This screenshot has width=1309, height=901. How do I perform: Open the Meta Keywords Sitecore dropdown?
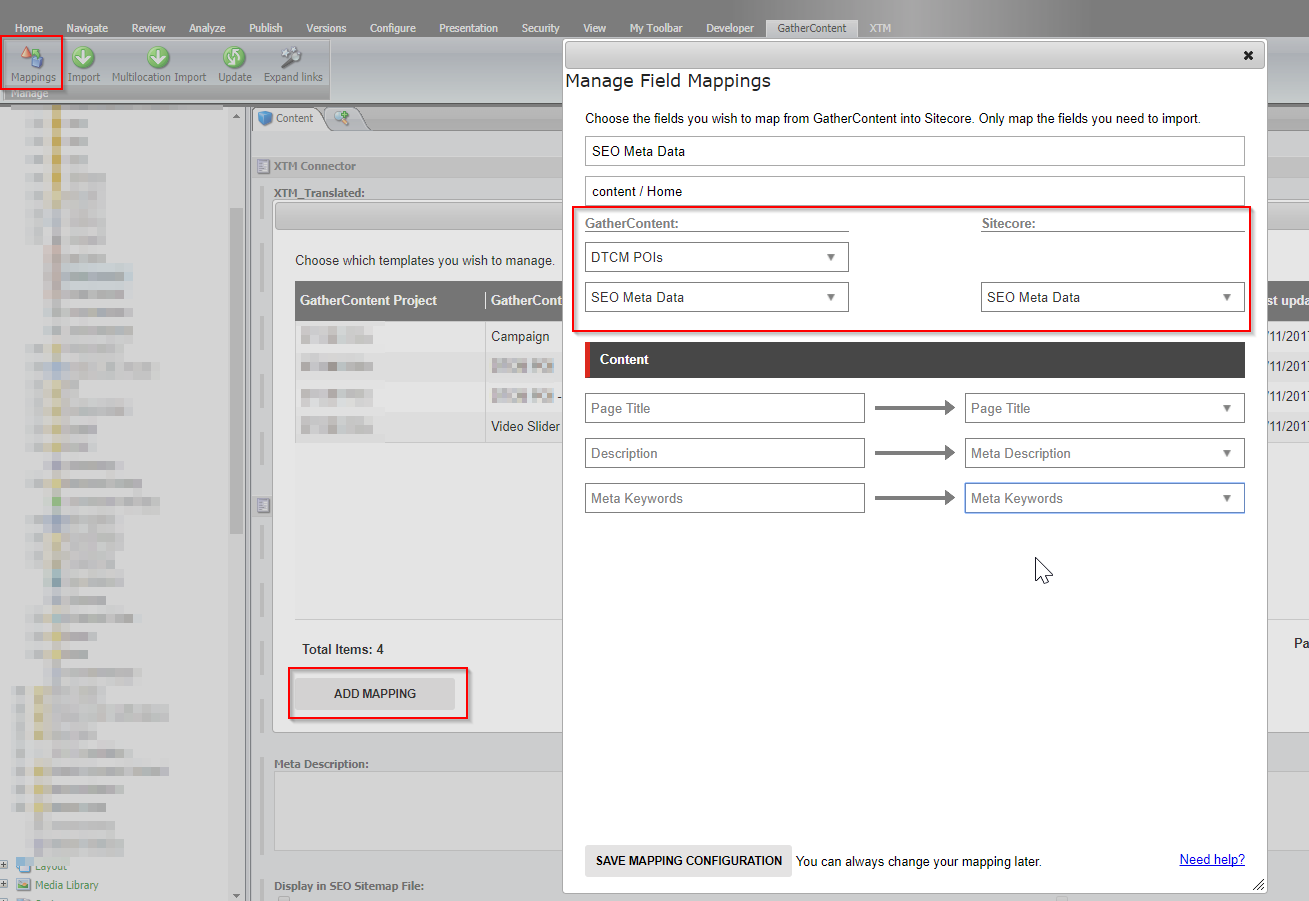pyautogui.click(x=1105, y=498)
